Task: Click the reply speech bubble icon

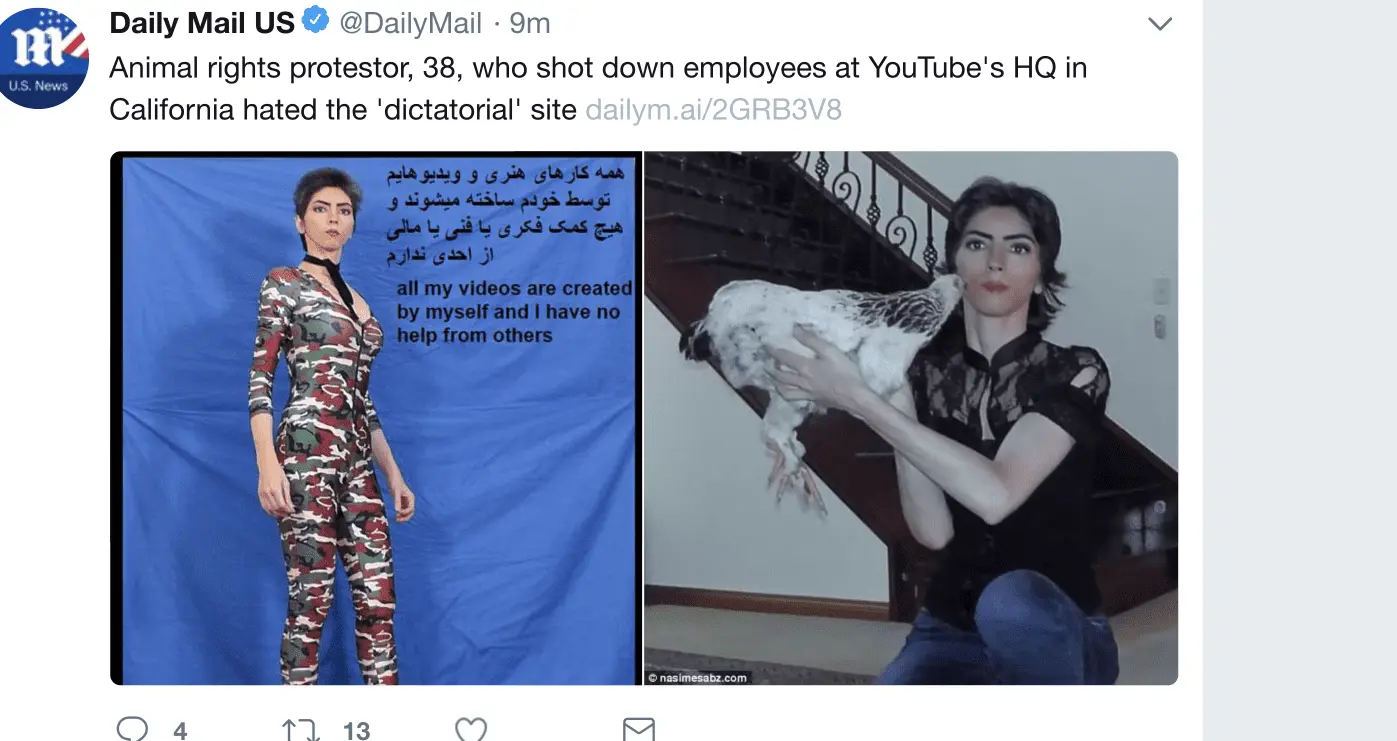Action: (x=132, y=729)
